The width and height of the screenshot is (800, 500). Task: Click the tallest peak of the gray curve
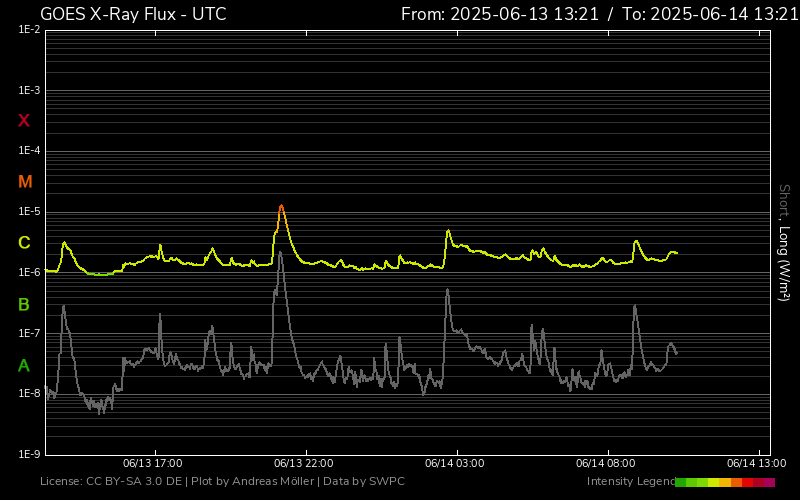[x=281, y=254]
